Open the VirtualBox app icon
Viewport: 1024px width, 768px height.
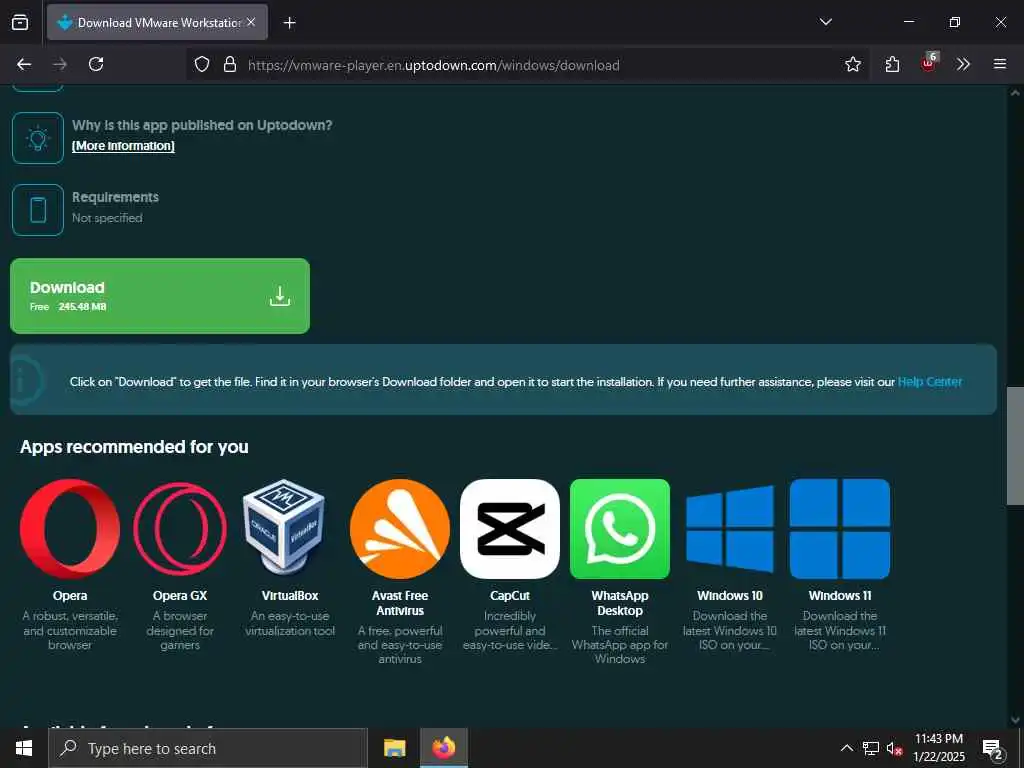pyautogui.click(x=285, y=529)
